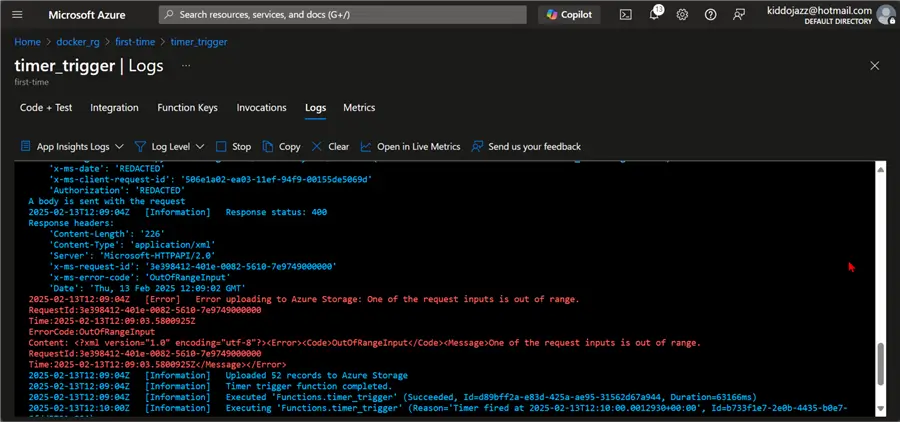Screen dimensions: 900x422
Task: Open the Azure portal hamburger menu
Action: coord(17,15)
